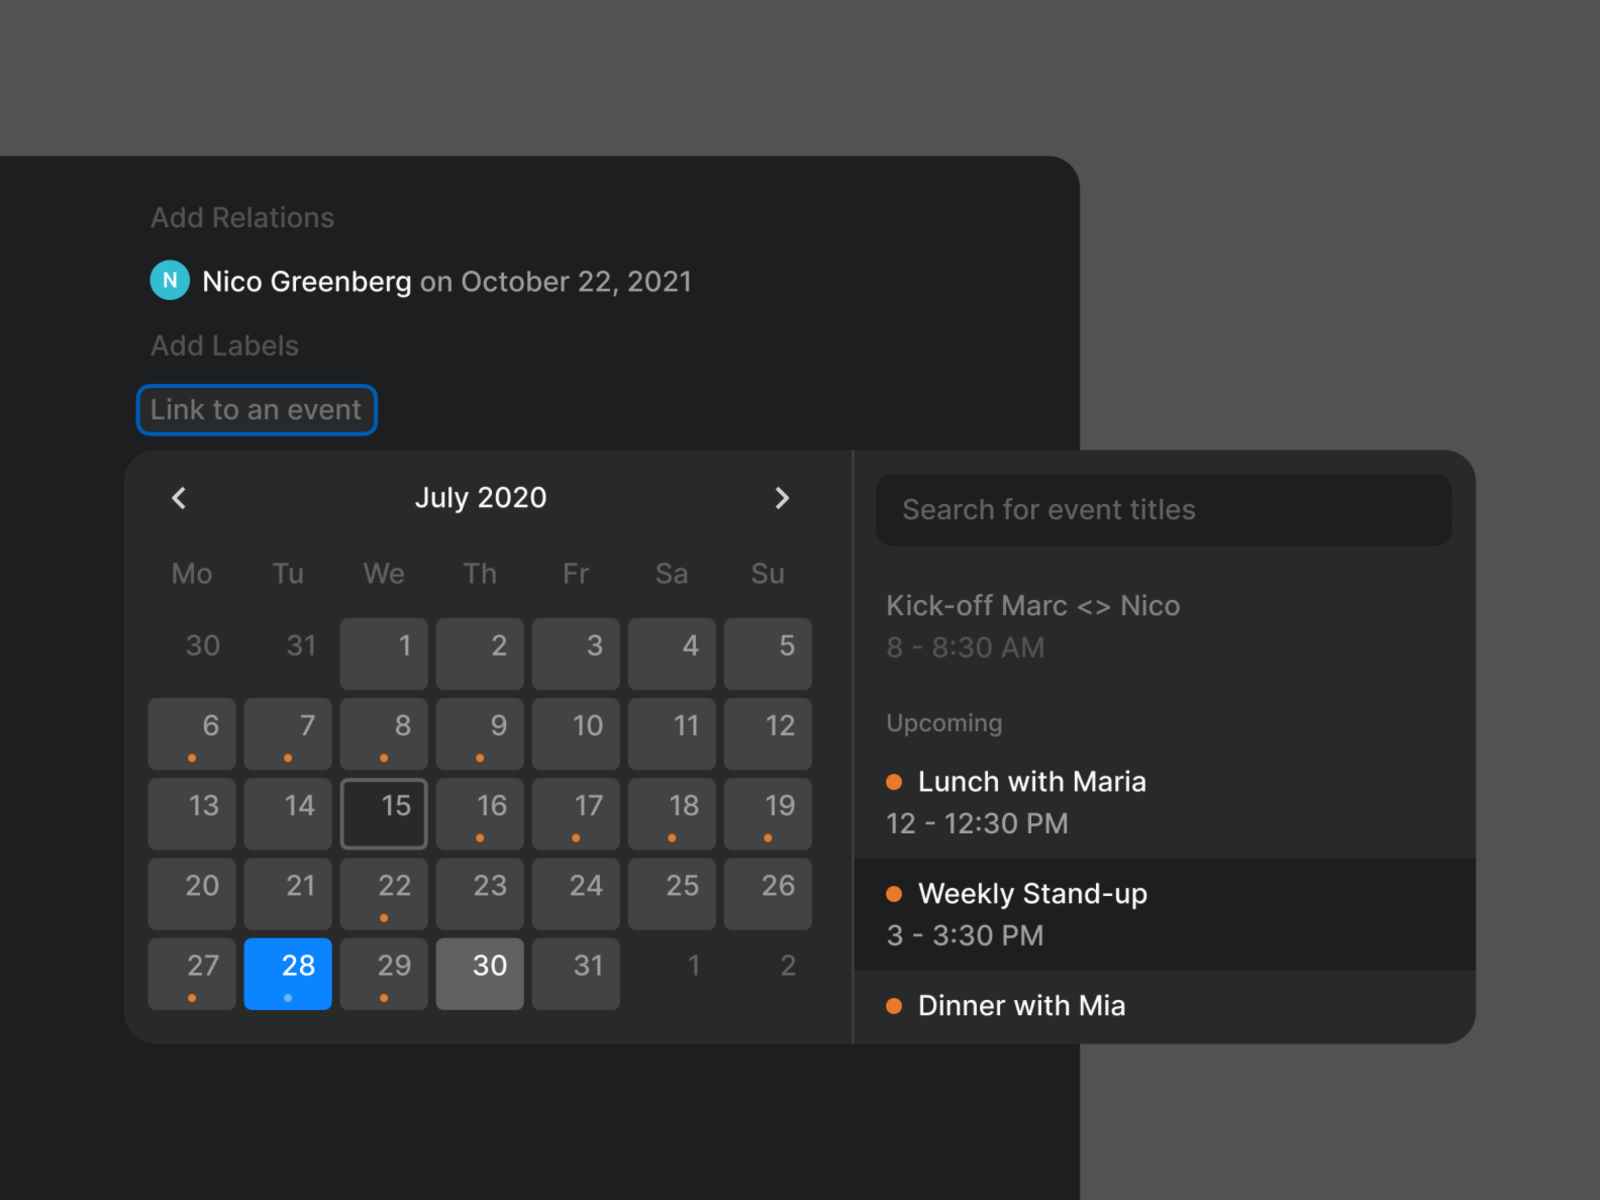Open the Kick-off Marc <> Nico event

(1165, 626)
